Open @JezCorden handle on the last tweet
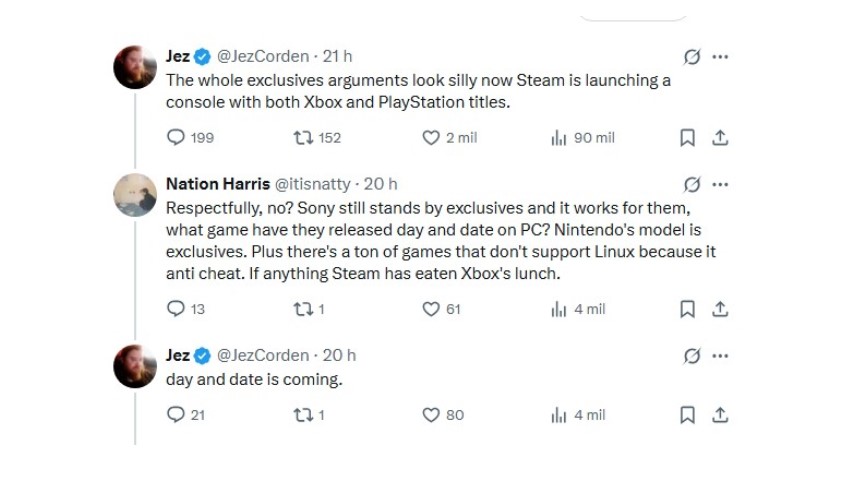 tap(263, 355)
